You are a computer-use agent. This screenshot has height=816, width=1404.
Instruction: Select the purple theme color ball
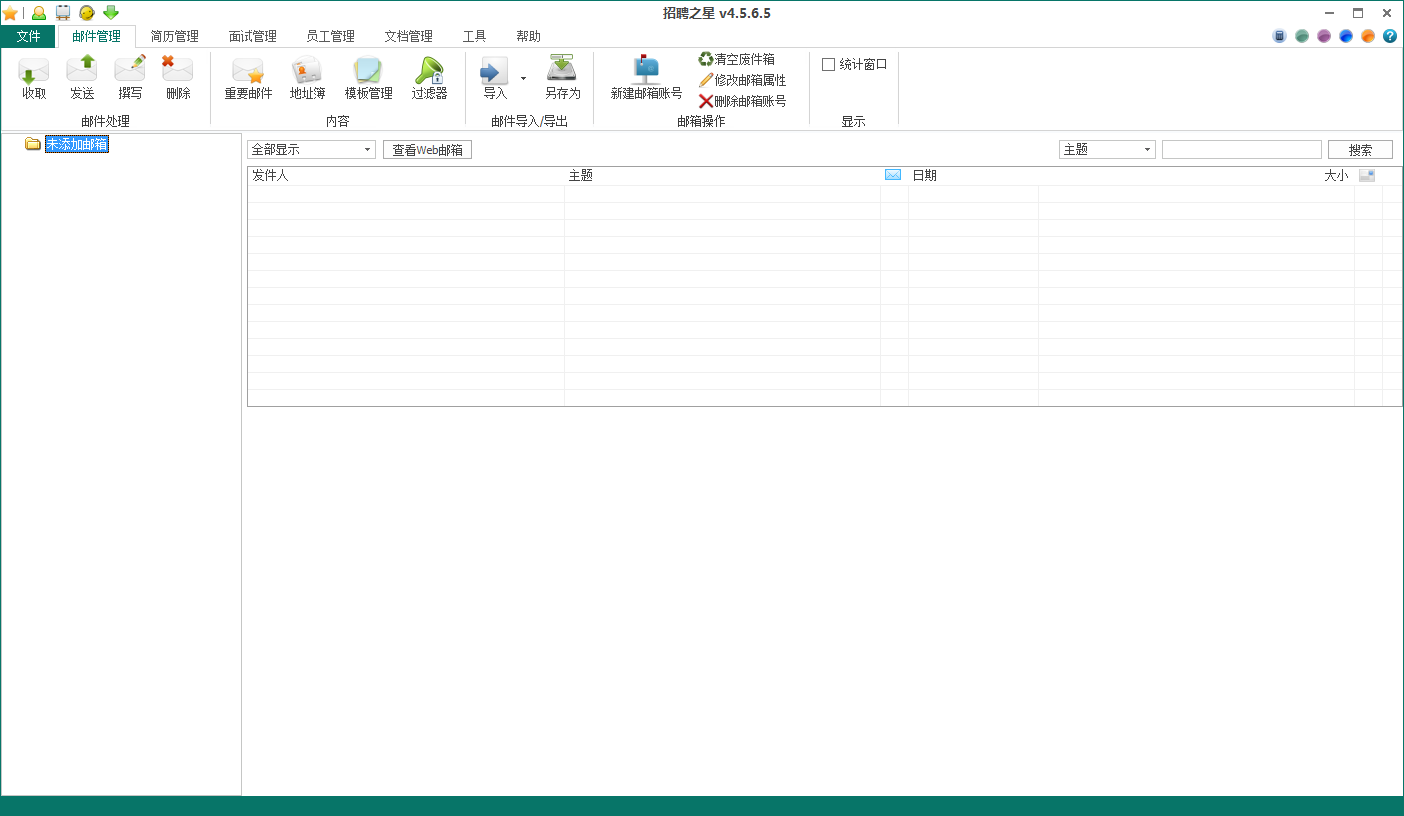coord(1324,36)
